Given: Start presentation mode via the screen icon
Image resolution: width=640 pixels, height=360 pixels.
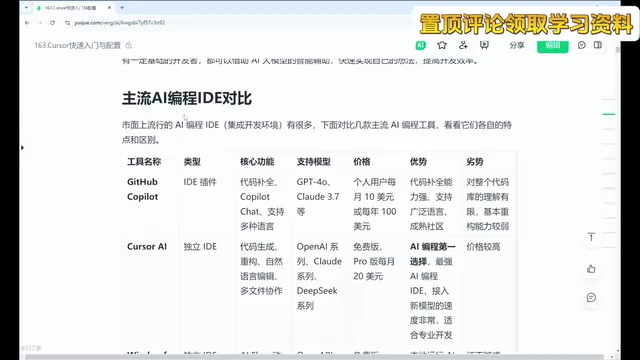Looking at the screenshot, I should coord(484,45).
